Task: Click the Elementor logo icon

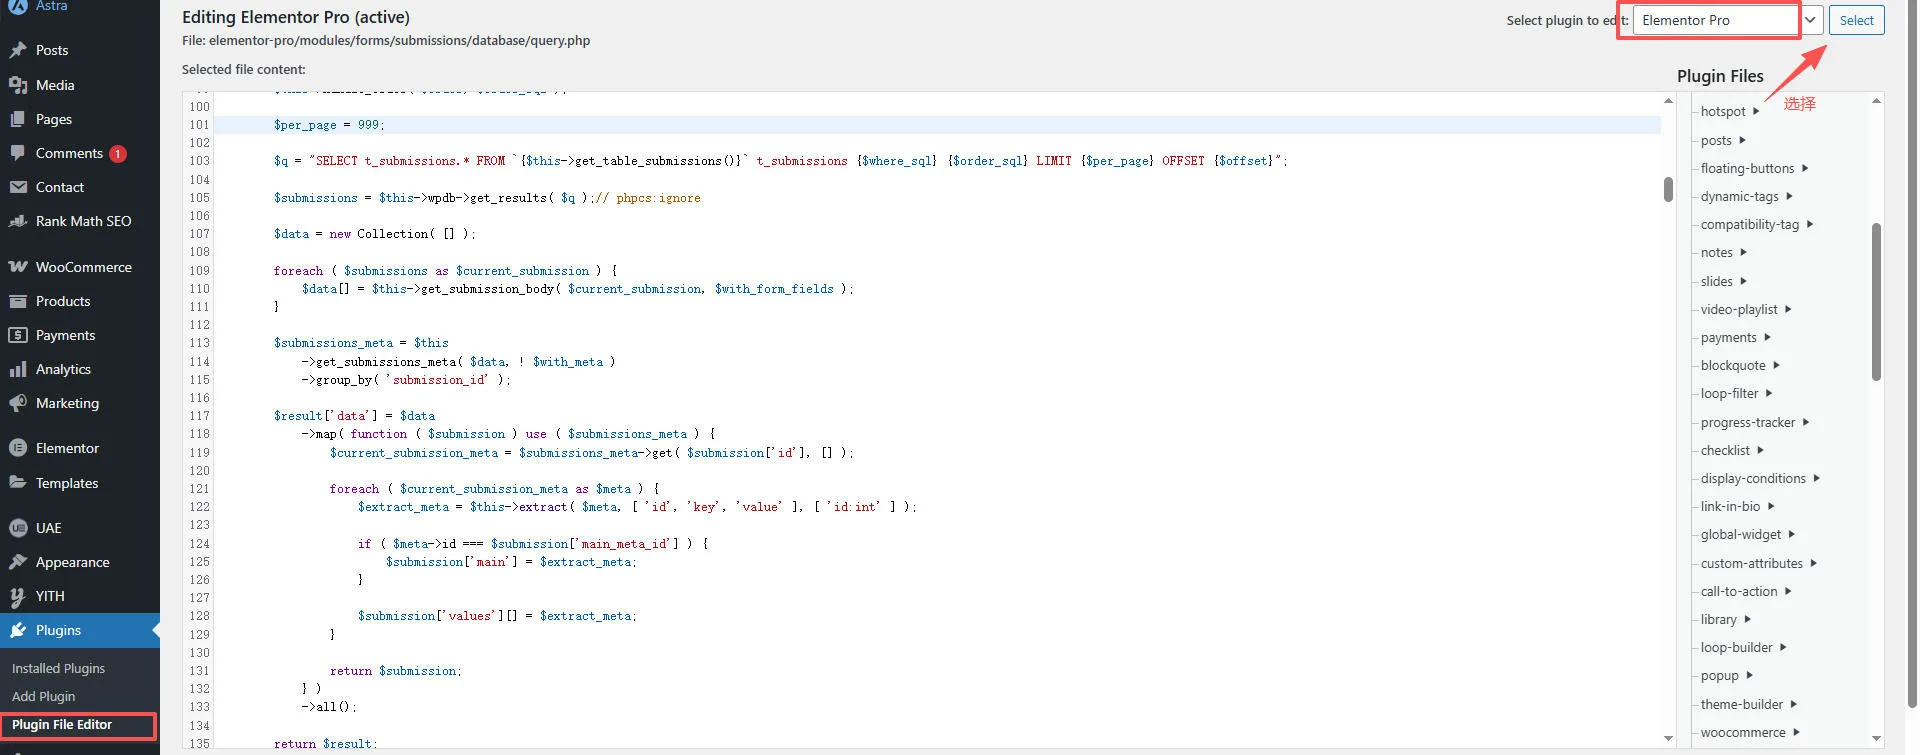Action: (x=18, y=448)
